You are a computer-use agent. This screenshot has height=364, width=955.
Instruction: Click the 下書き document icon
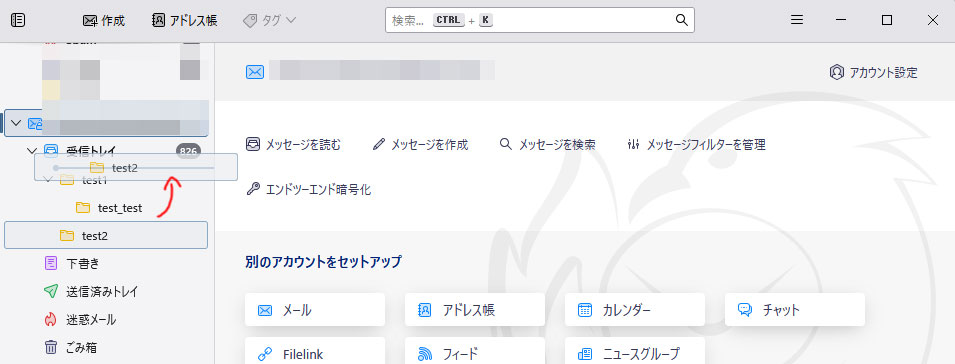[51, 264]
